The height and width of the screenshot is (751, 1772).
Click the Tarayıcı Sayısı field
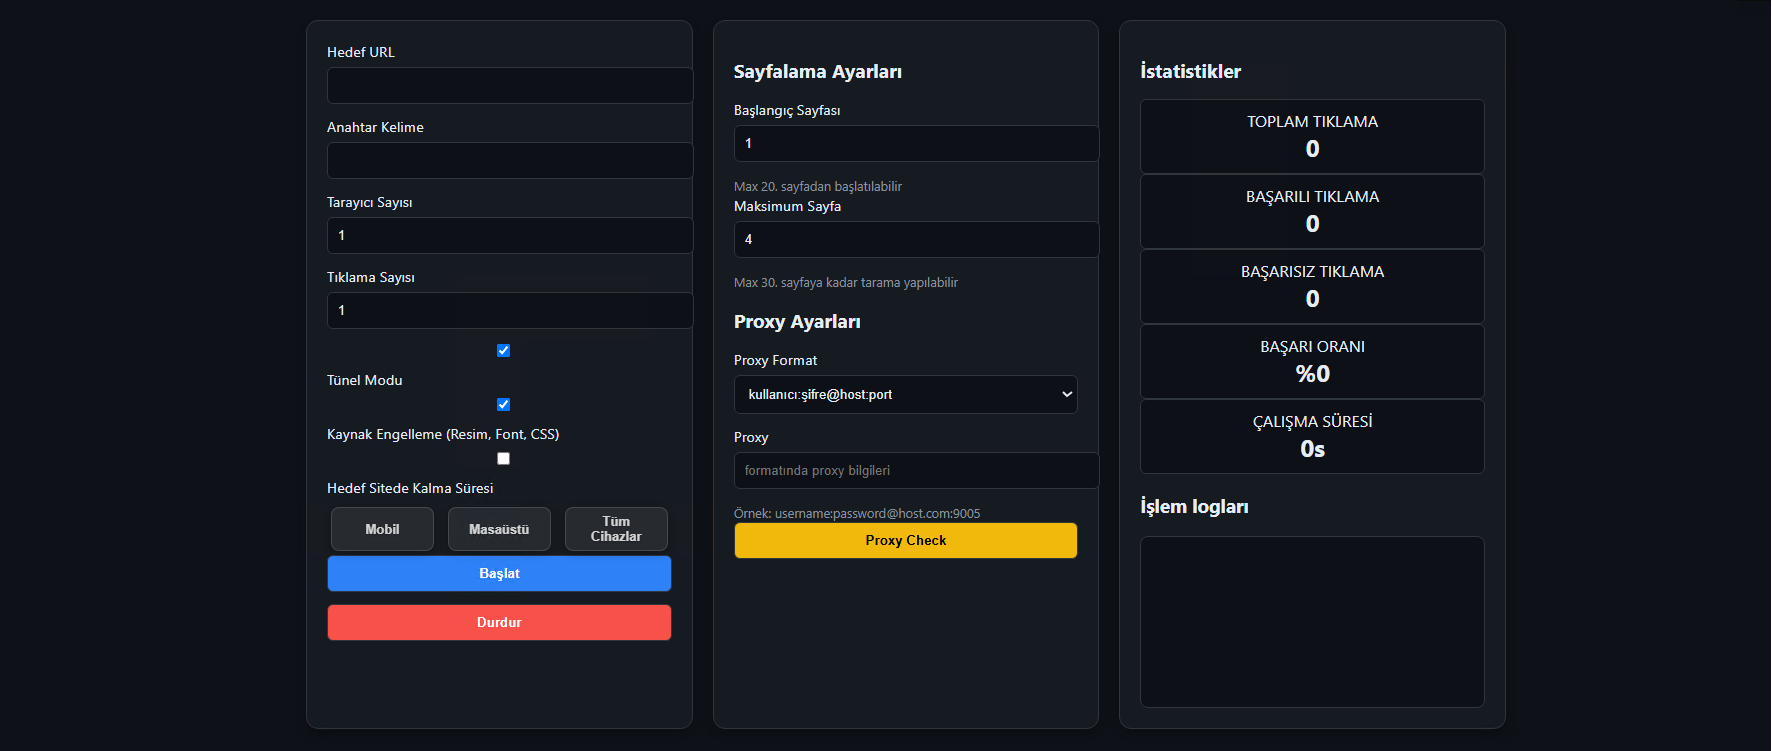[x=510, y=235]
